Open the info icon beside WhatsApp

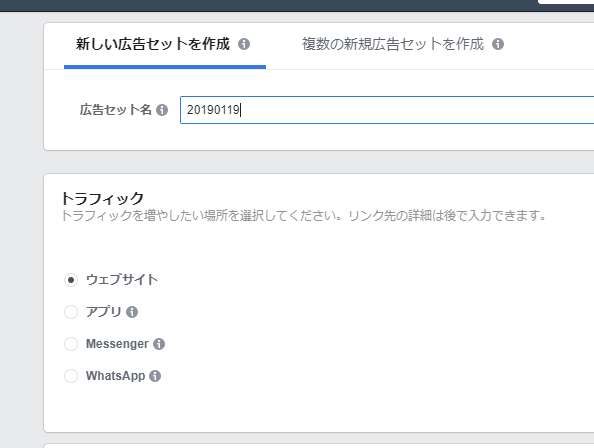pos(155,376)
